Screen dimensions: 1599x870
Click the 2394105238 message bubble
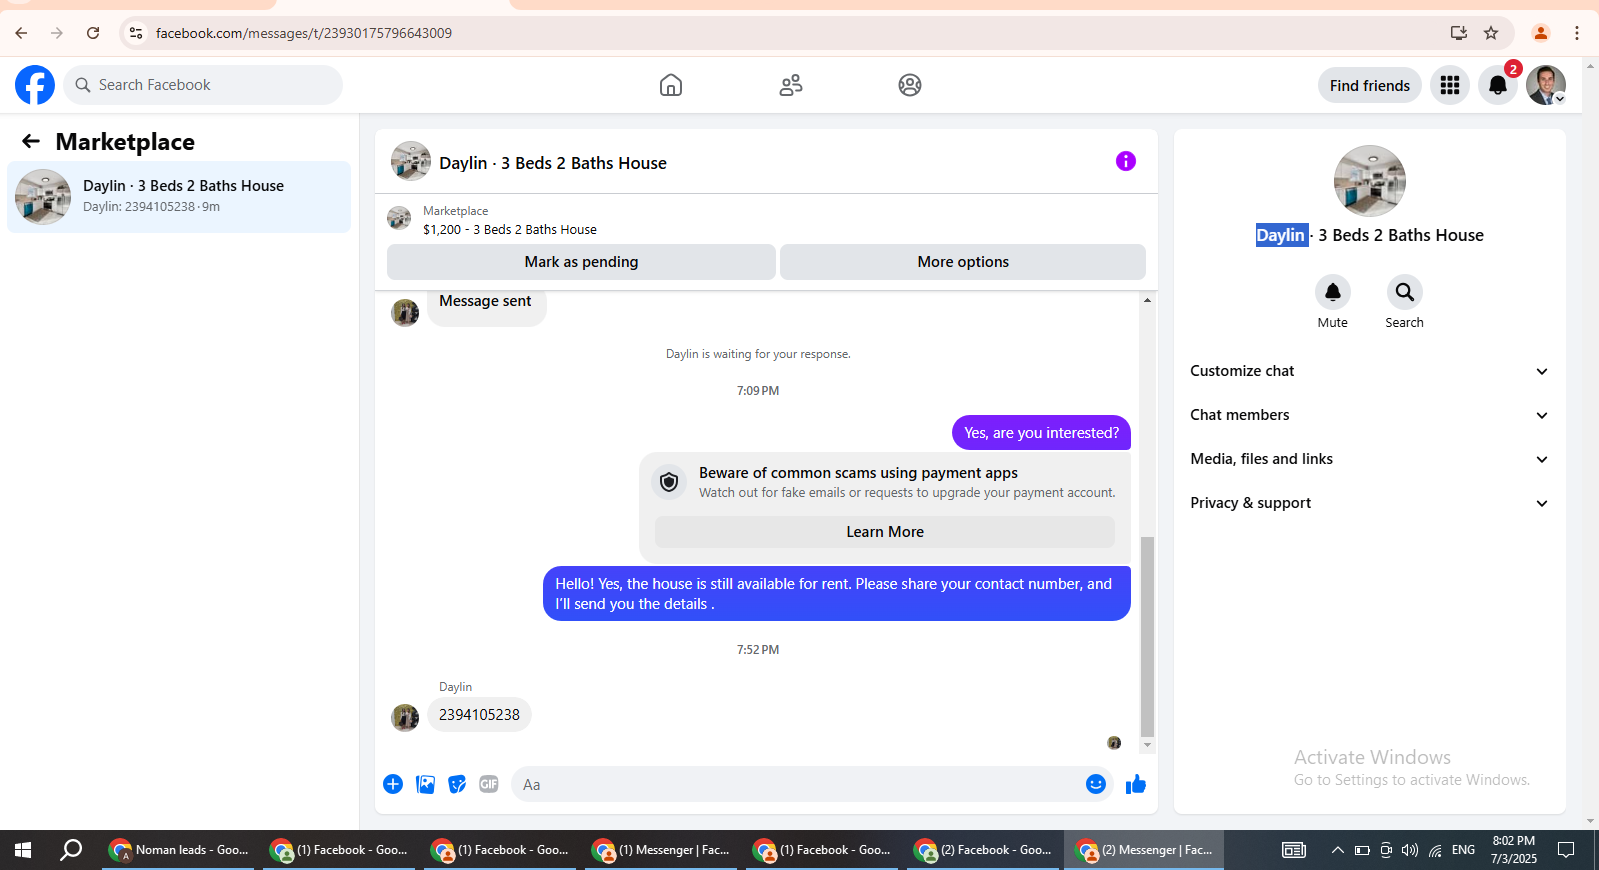tap(479, 715)
